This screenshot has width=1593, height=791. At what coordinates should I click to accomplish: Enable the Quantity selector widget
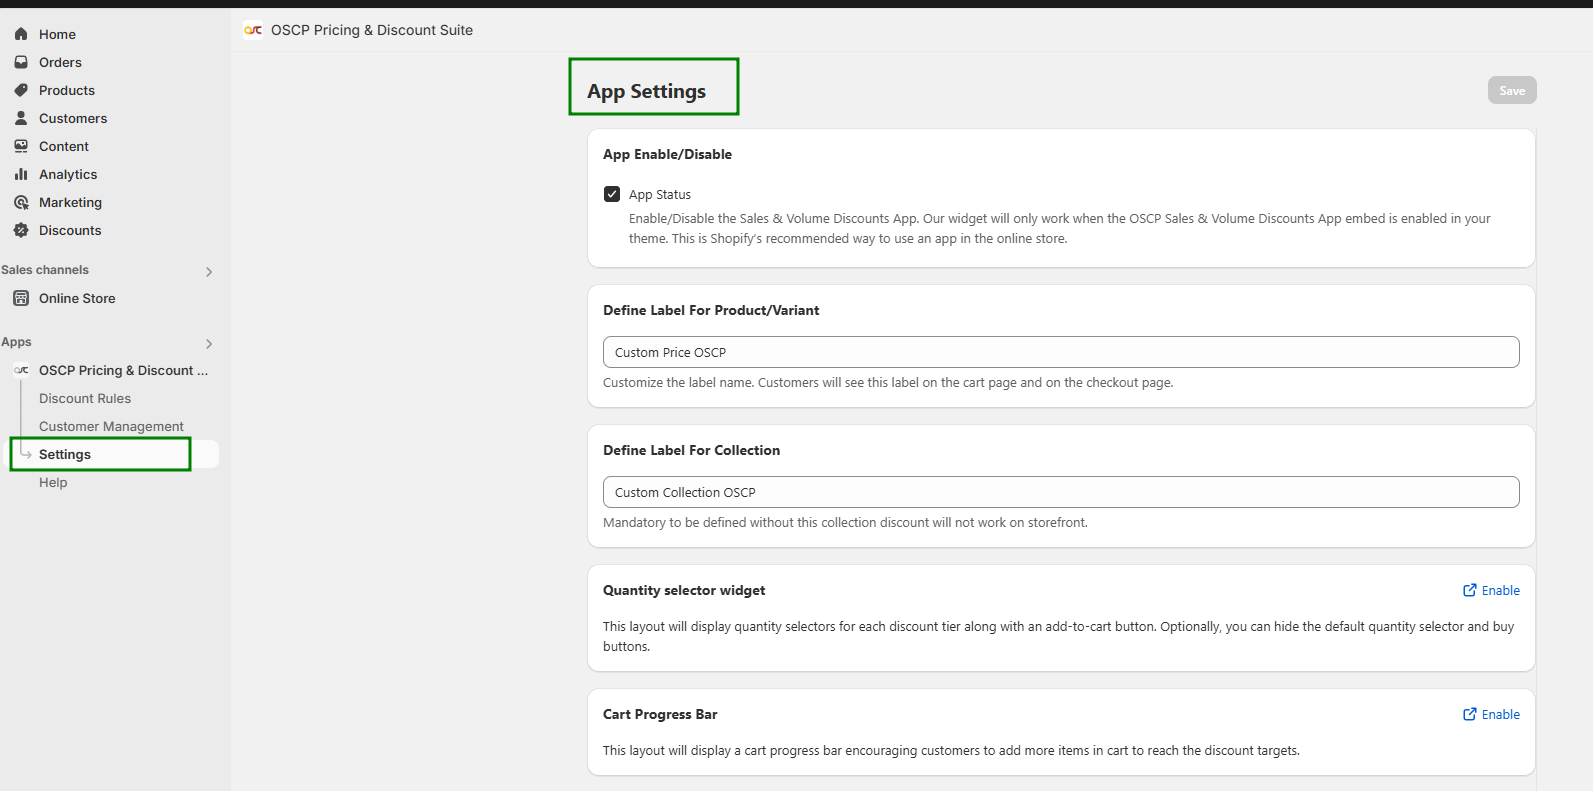tap(1491, 590)
